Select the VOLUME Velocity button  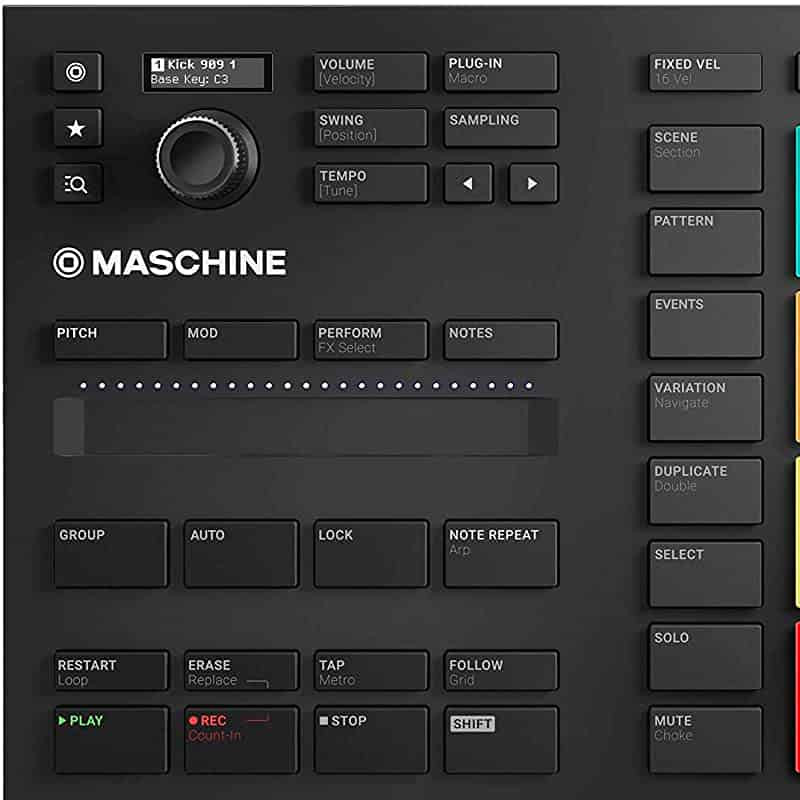pos(371,72)
